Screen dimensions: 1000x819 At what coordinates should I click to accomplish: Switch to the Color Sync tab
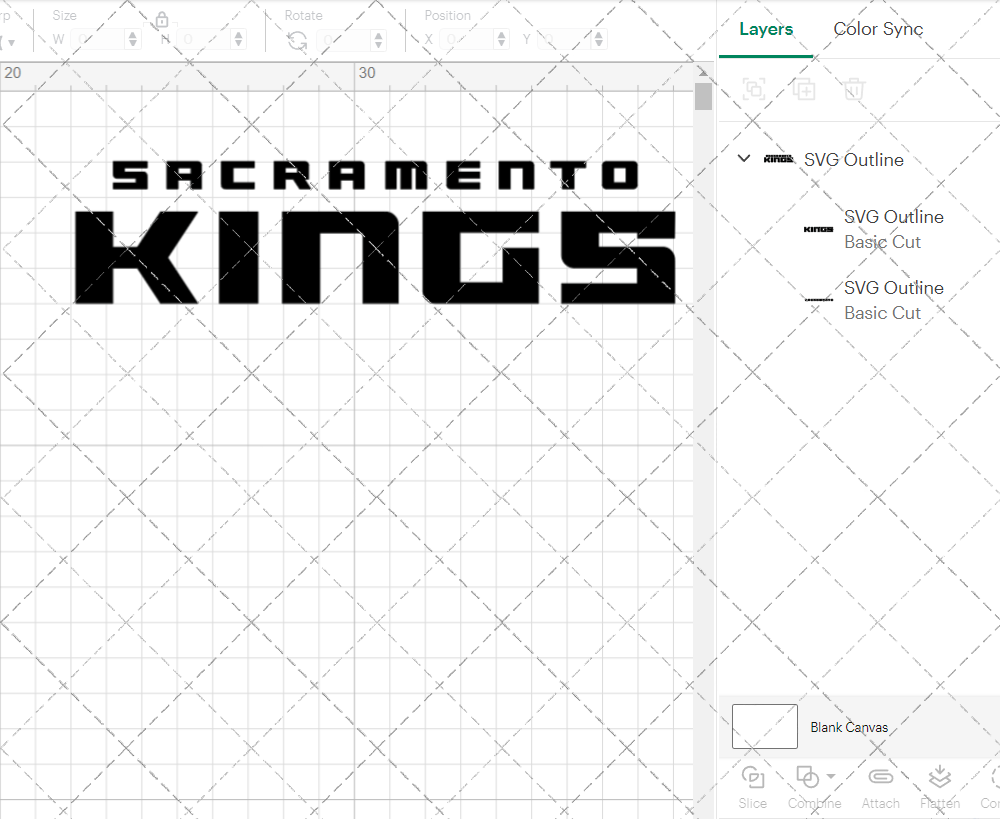[878, 29]
